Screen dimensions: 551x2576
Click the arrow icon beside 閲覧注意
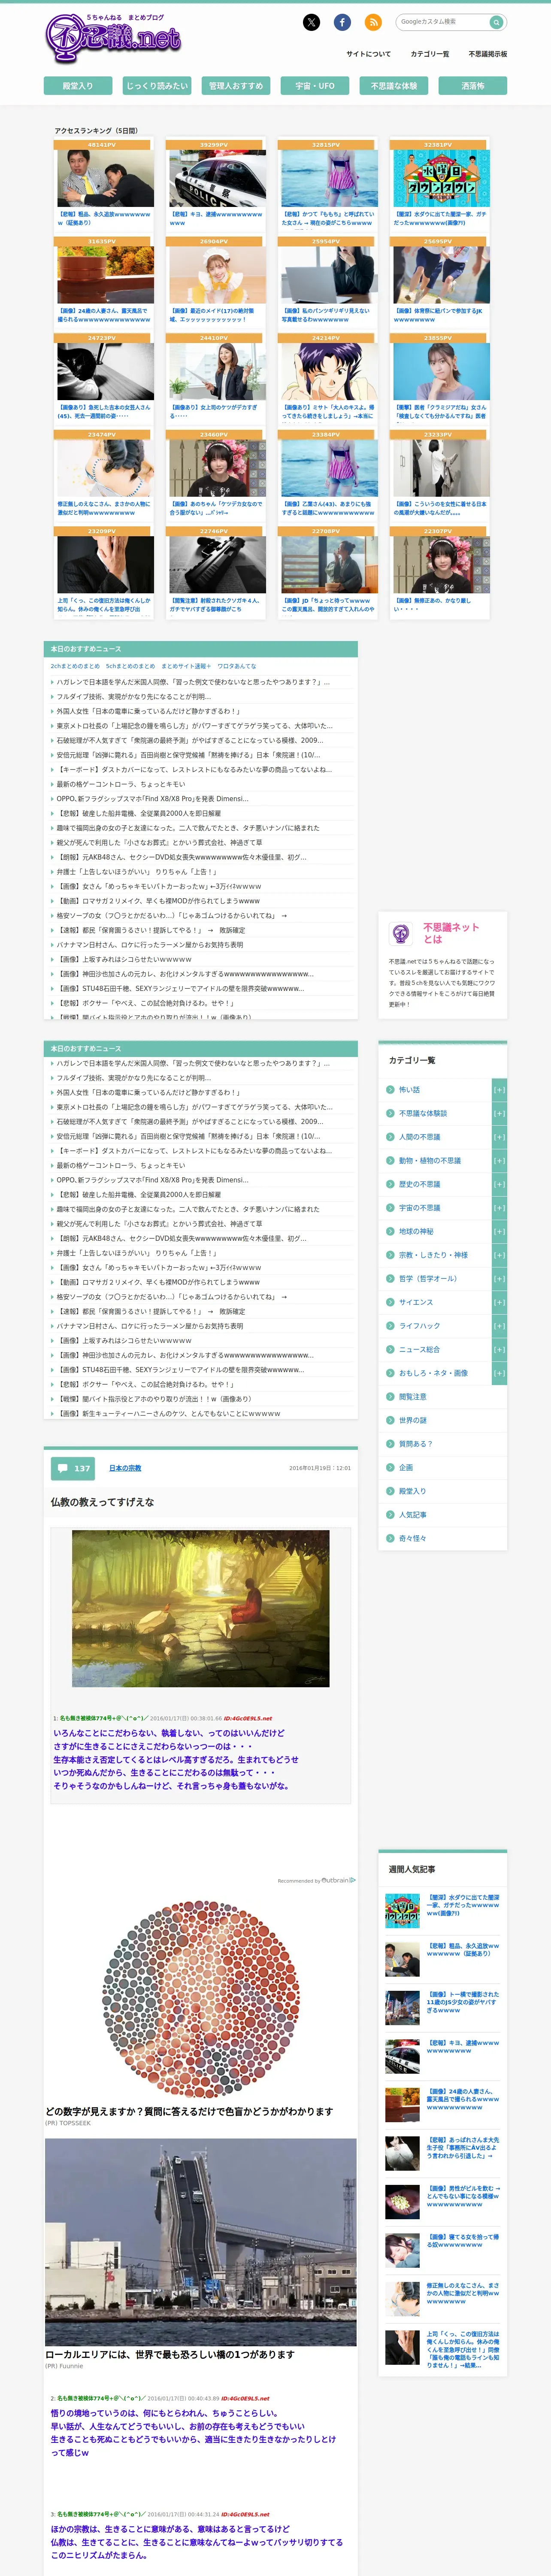point(390,1396)
